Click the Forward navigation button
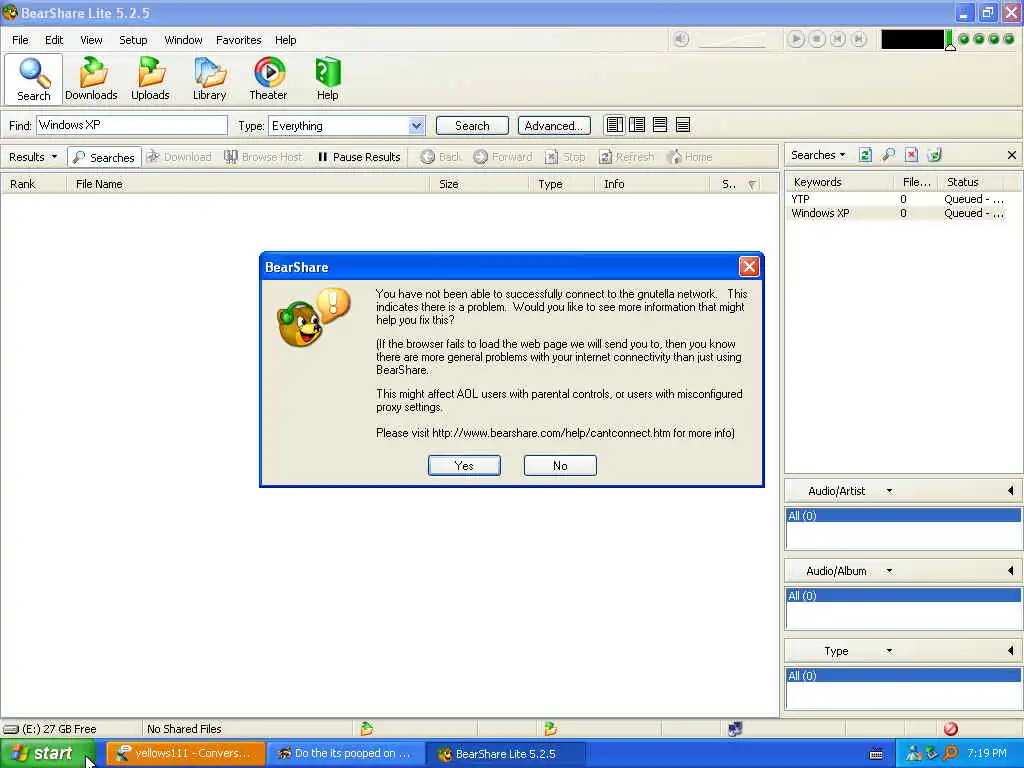This screenshot has height=768, width=1024. coord(502,157)
